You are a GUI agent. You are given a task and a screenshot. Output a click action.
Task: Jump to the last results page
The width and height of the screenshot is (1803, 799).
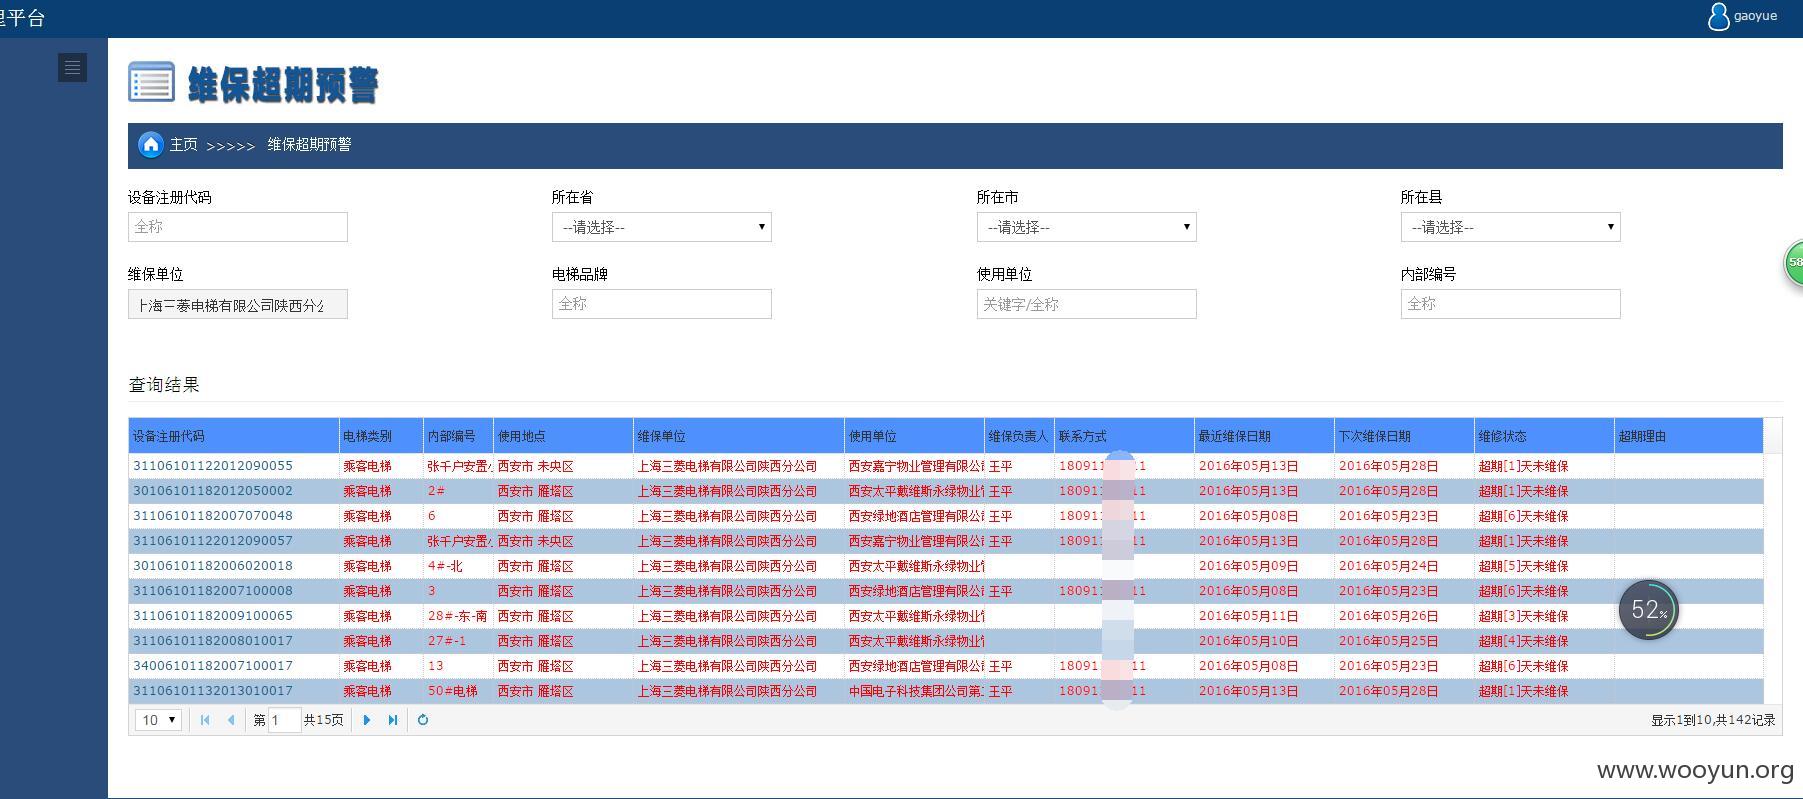(x=393, y=720)
